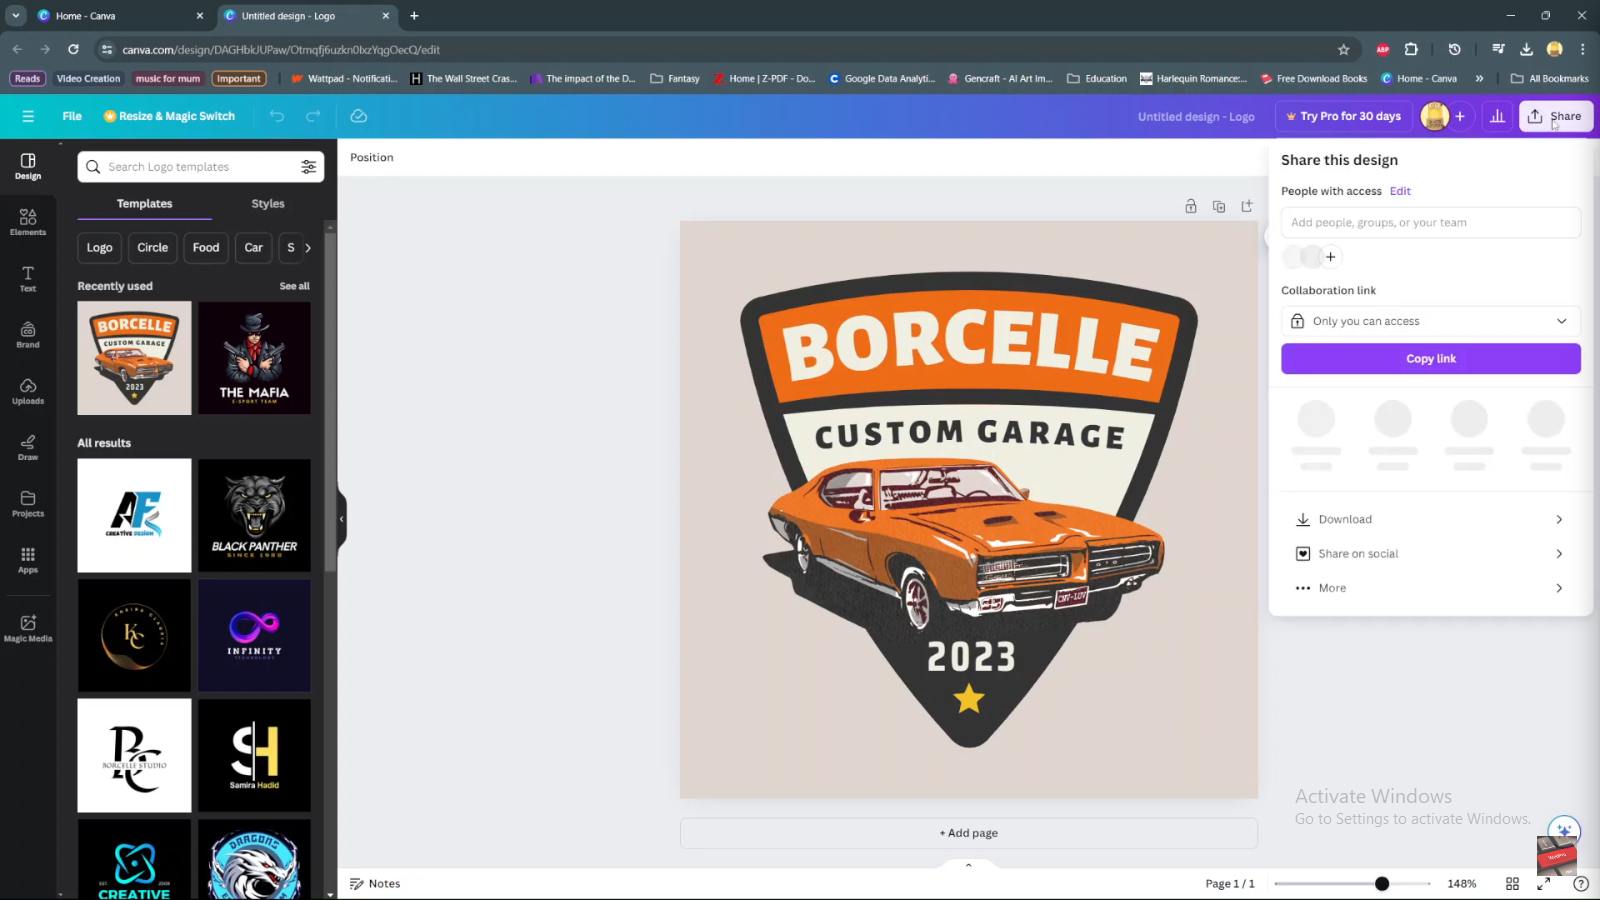Bookmark this page with star icon
Screen dimensions: 1600x900
point(1344,49)
